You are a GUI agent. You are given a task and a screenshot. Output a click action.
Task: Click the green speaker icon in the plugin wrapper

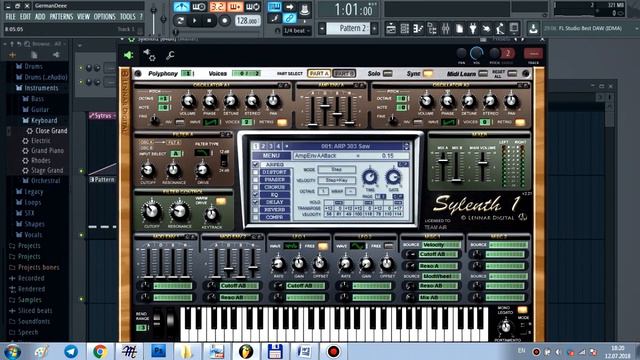coord(129,55)
